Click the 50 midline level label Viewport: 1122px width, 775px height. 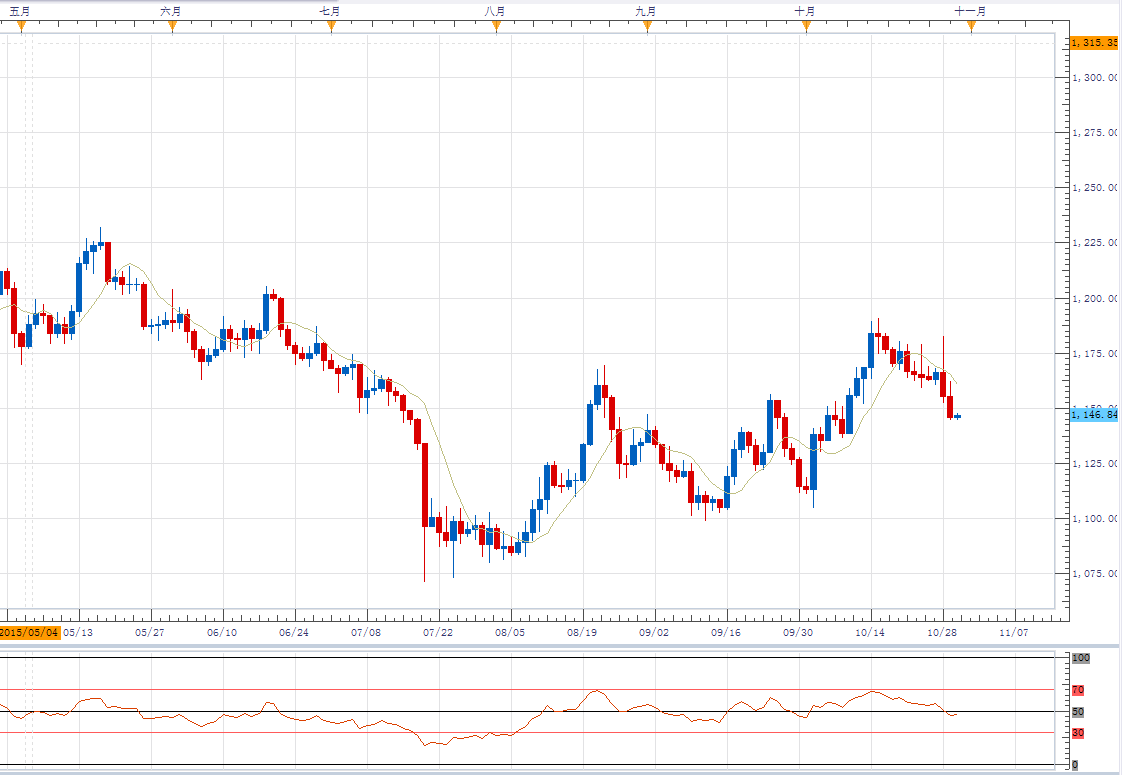(x=1078, y=712)
